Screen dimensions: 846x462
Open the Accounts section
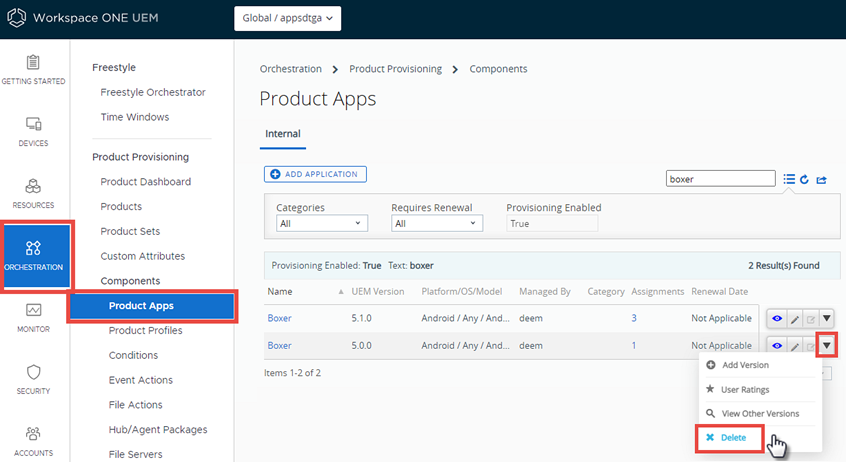(x=33, y=441)
